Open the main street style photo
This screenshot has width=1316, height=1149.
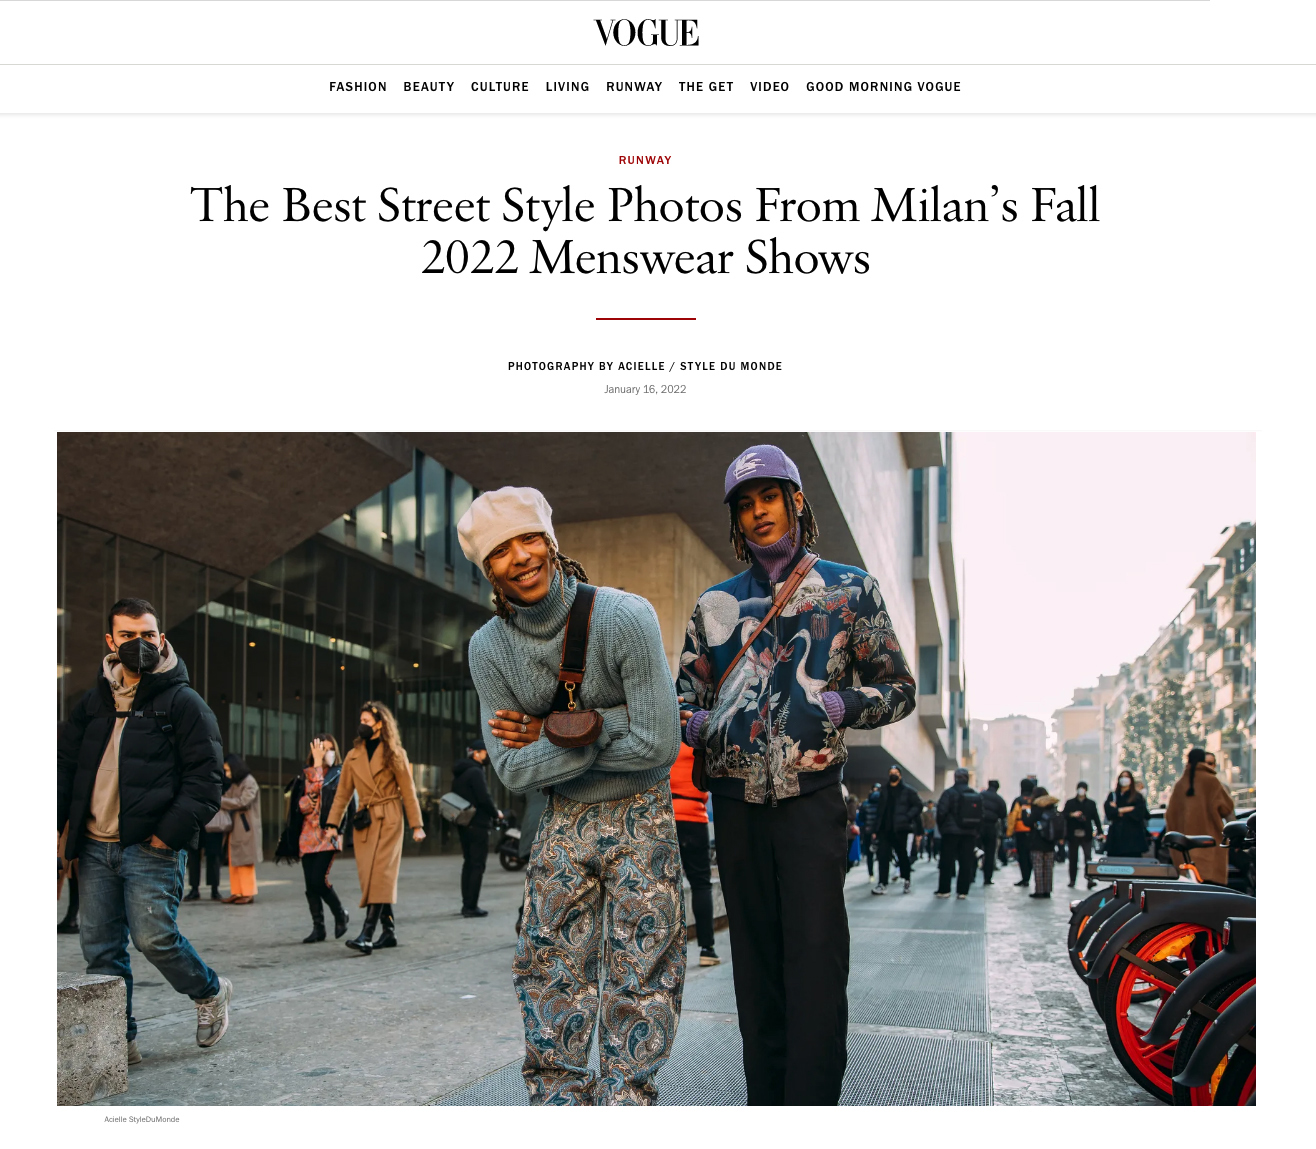coord(656,768)
